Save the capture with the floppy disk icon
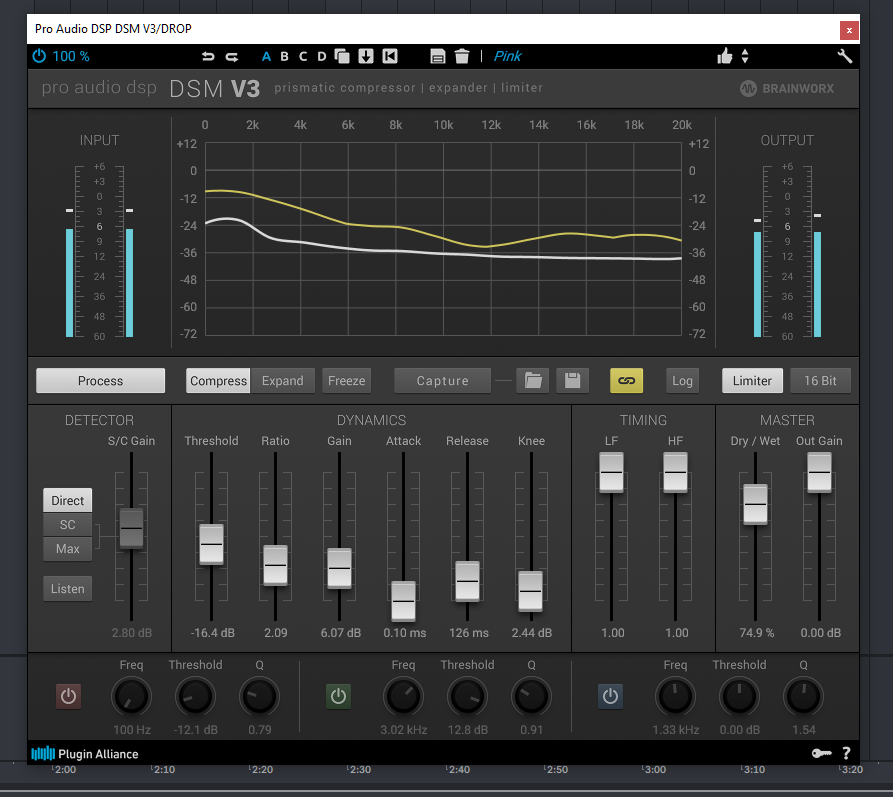893x797 pixels. (x=572, y=381)
